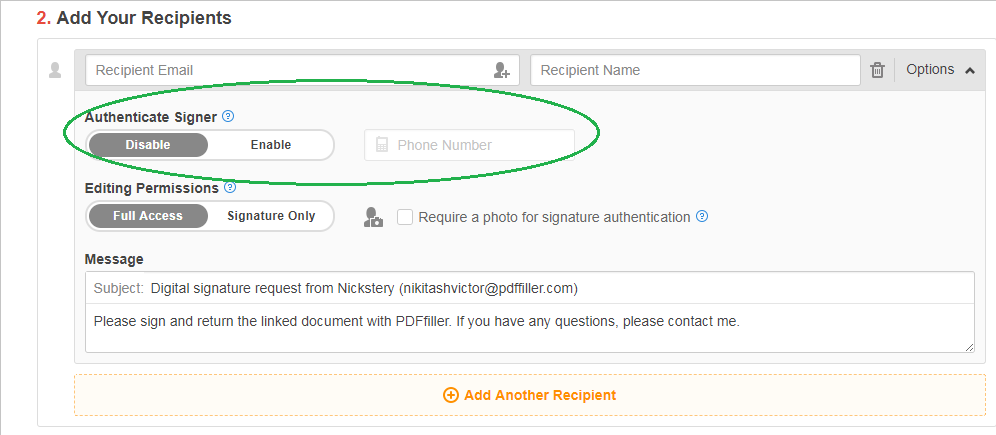
Task: Click the message body text area
Action: (530, 328)
